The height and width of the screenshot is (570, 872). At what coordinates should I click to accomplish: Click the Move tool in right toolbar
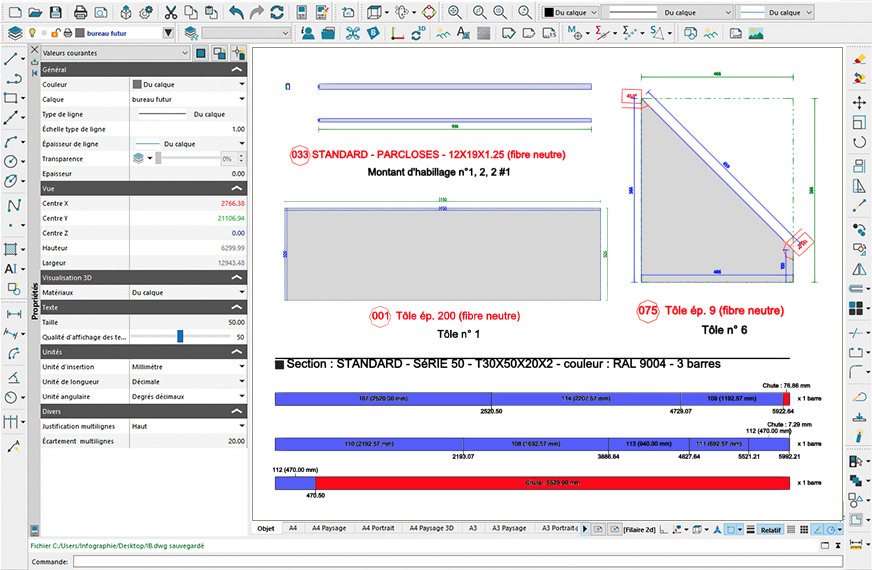click(x=858, y=102)
